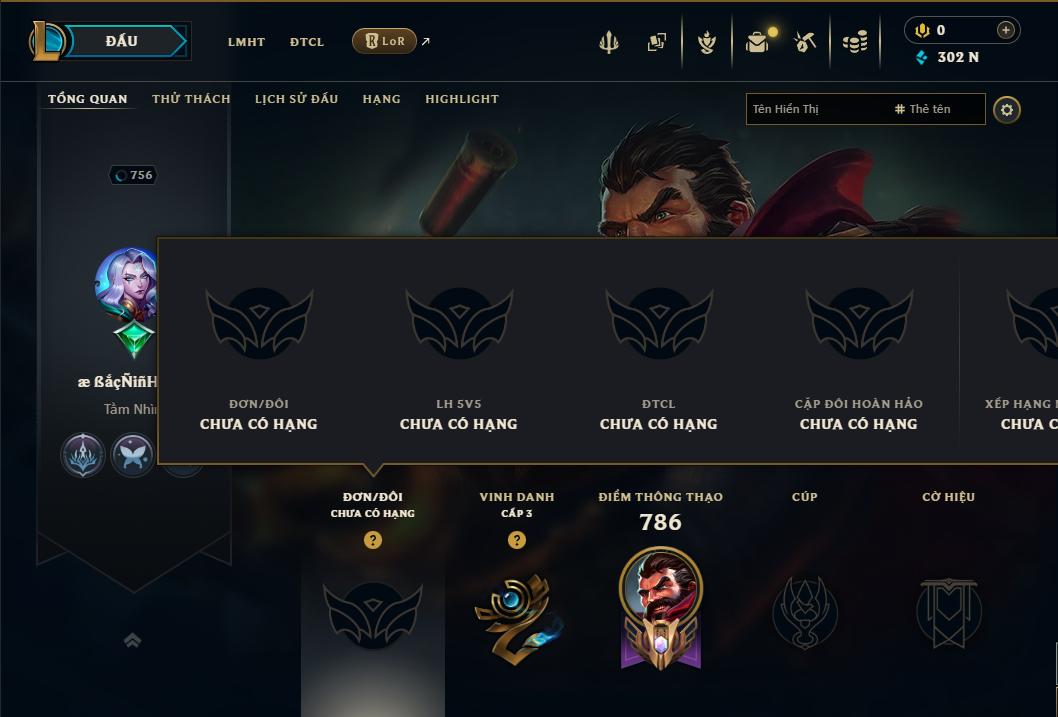Switch to the Lịch Sử Đấu tab

coord(296,99)
